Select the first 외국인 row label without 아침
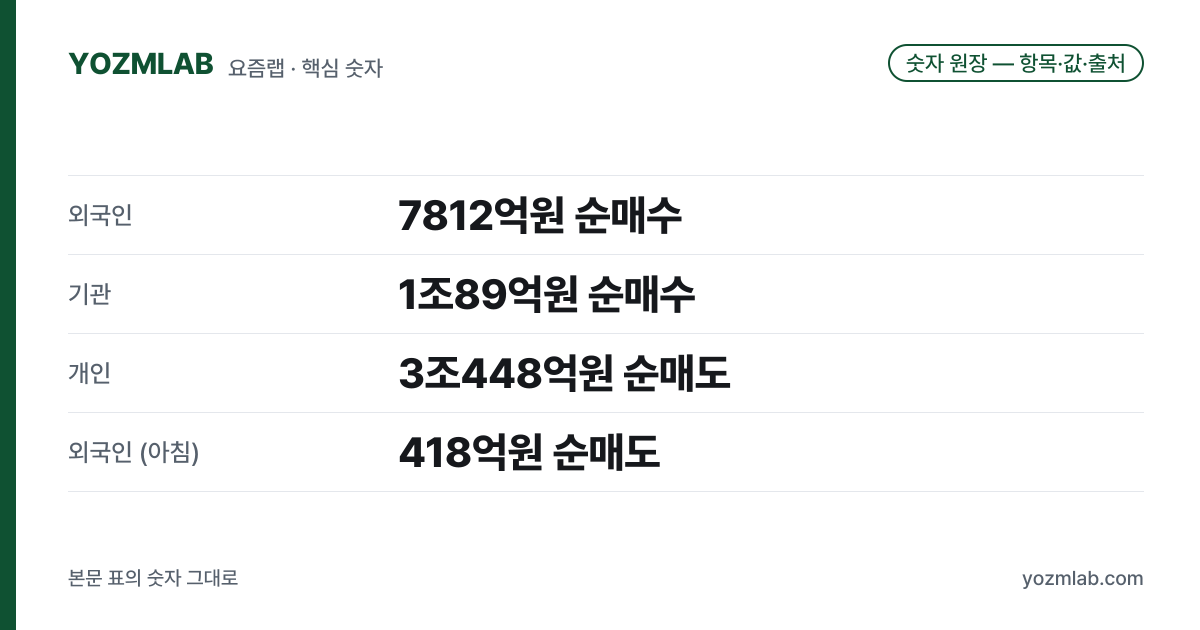Viewport: 1200px width, 630px height. pyautogui.click(x=100, y=215)
